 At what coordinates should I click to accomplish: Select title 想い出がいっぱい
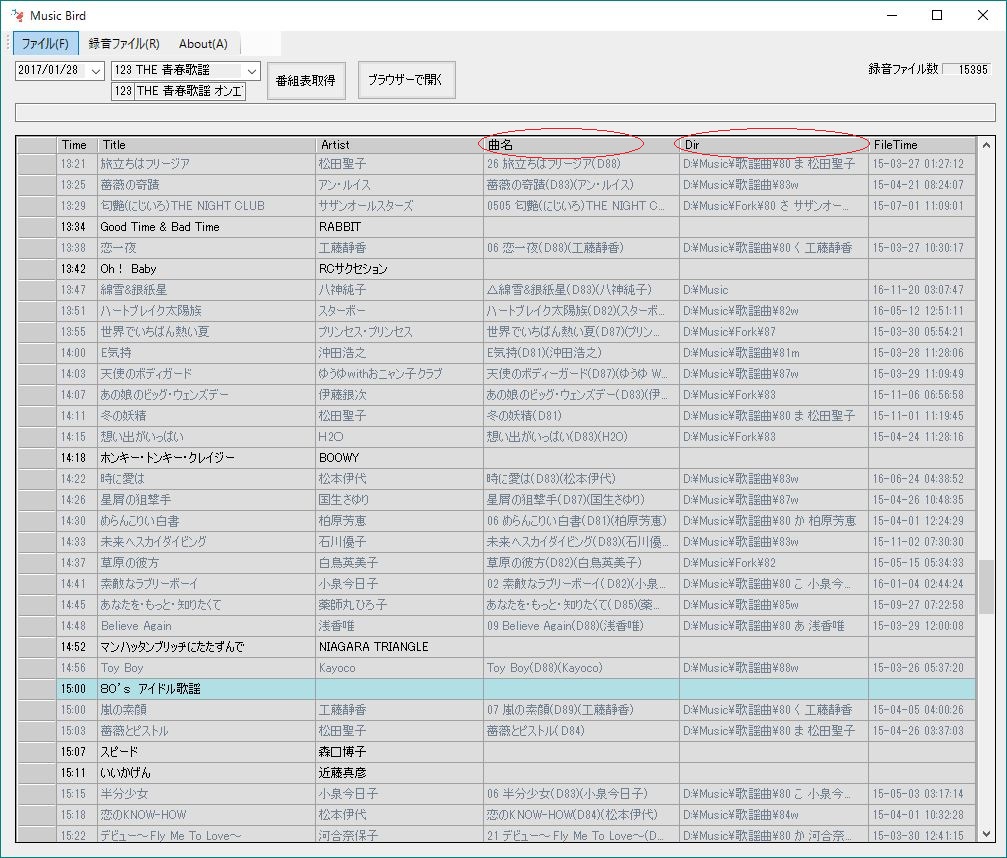point(142,437)
